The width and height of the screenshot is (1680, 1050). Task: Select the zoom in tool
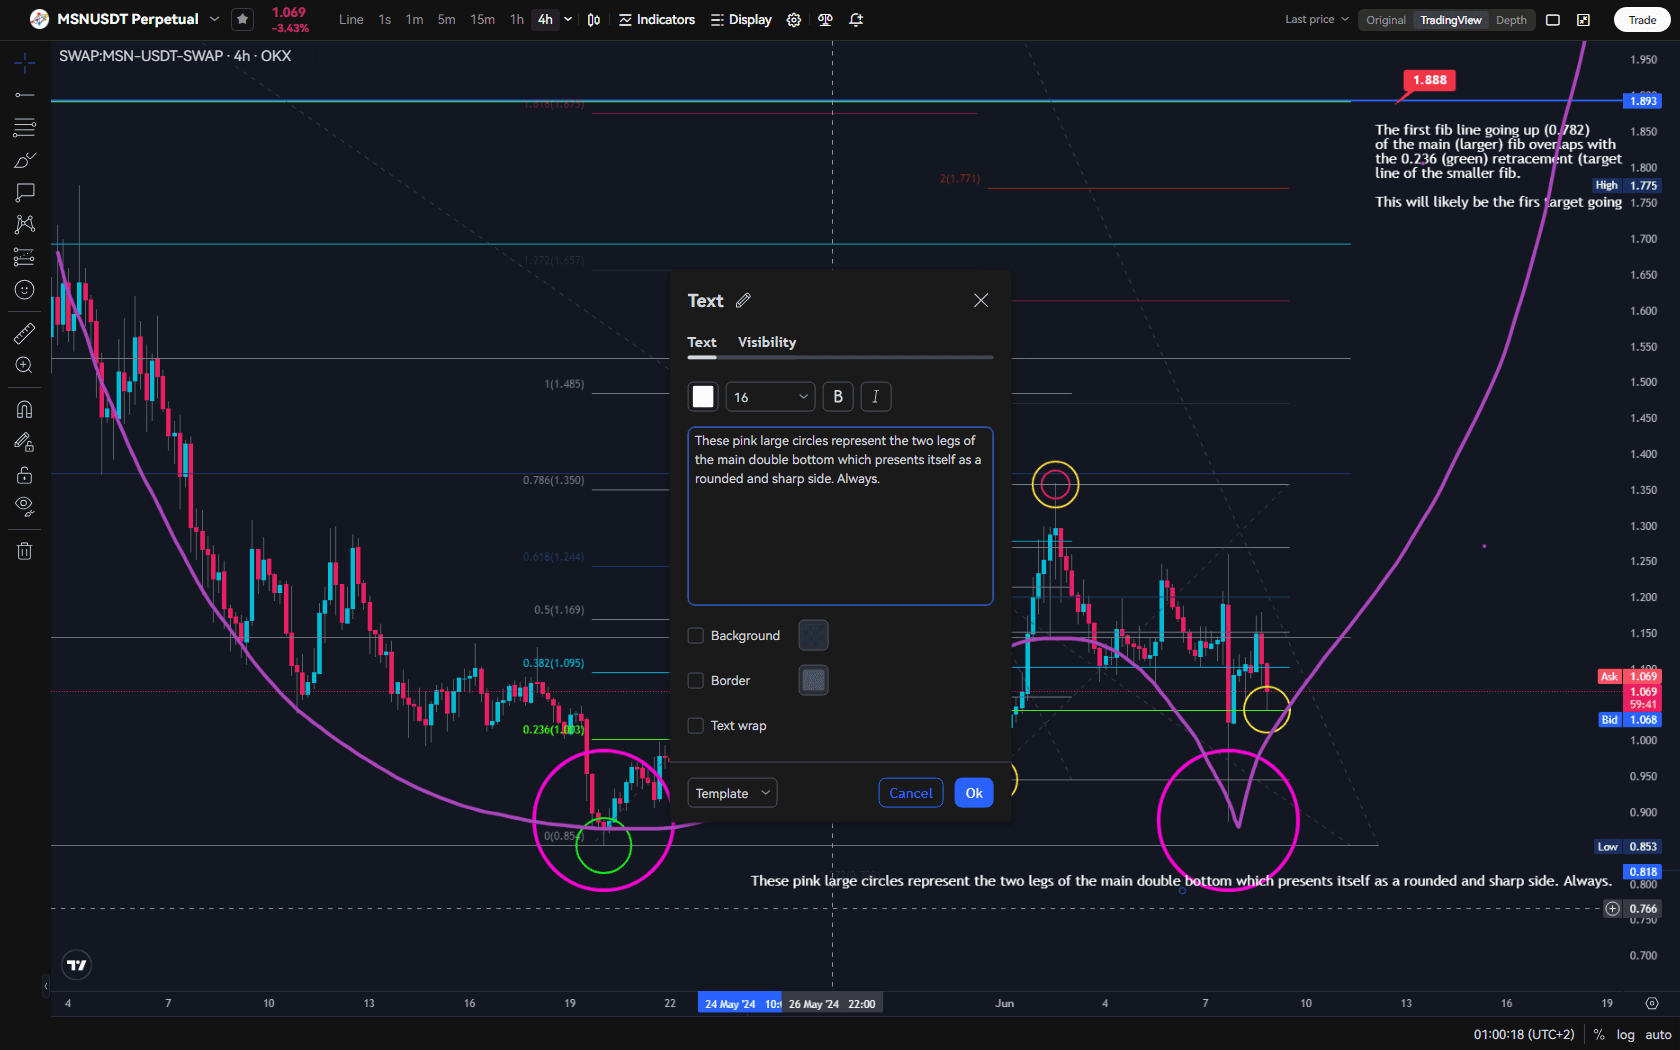25,365
